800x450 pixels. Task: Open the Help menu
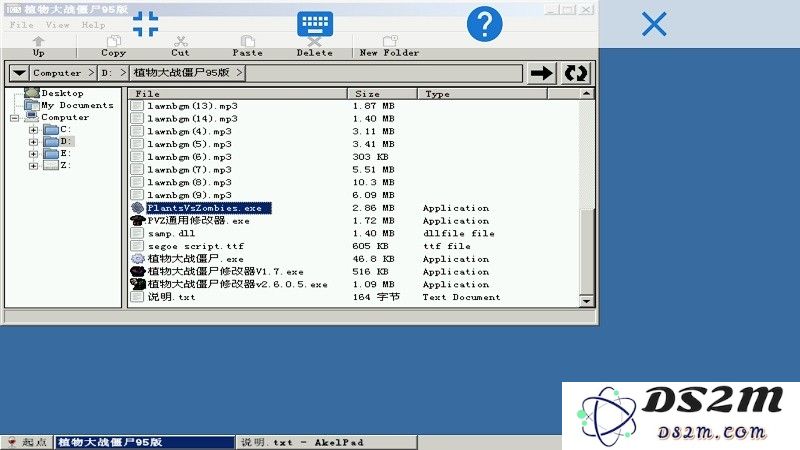pos(93,24)
